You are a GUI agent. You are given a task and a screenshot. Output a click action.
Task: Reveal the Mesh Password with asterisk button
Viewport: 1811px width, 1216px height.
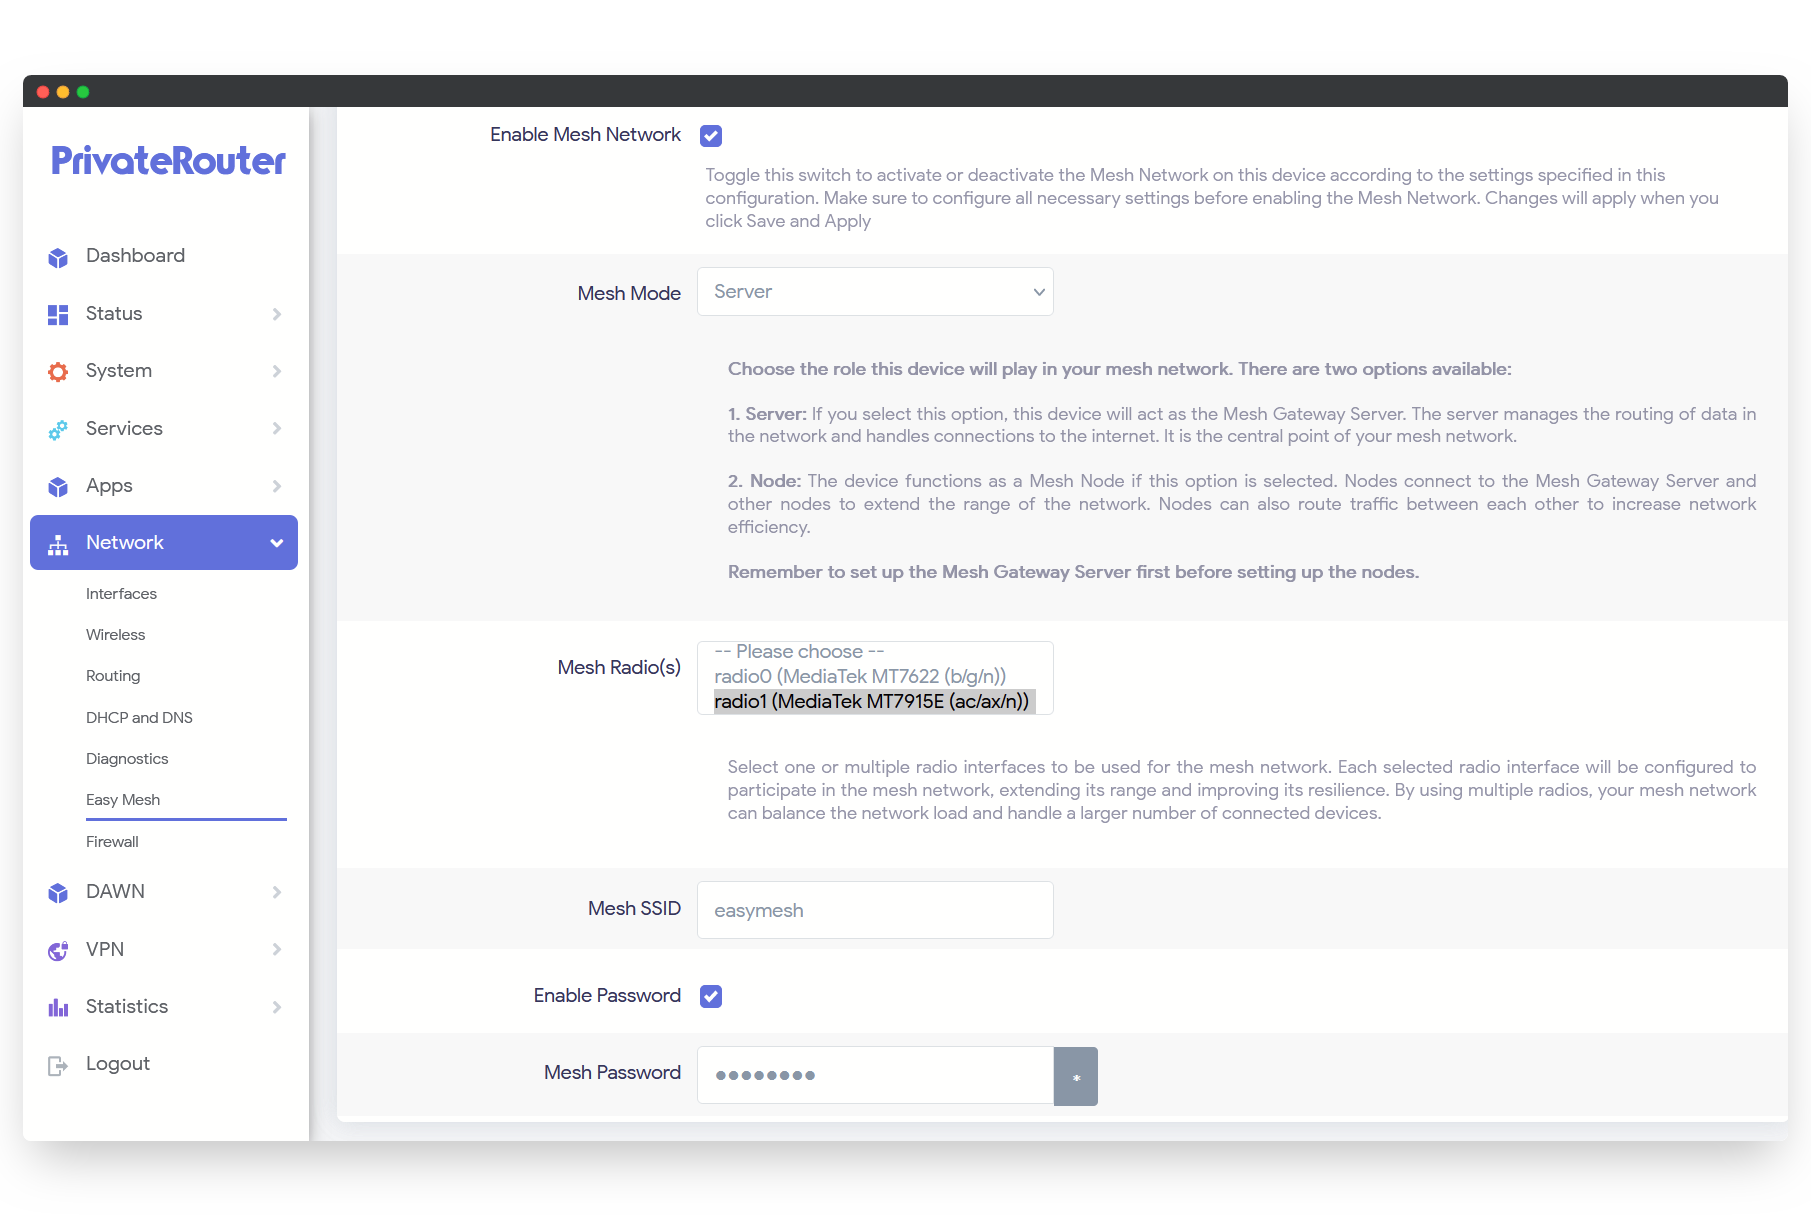click(x=1076, y=1076)
